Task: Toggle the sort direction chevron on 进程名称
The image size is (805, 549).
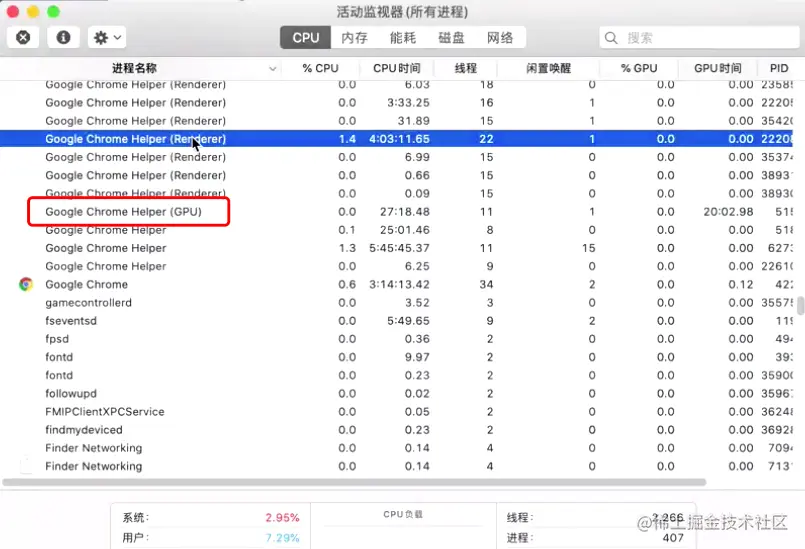Action: 273,69
